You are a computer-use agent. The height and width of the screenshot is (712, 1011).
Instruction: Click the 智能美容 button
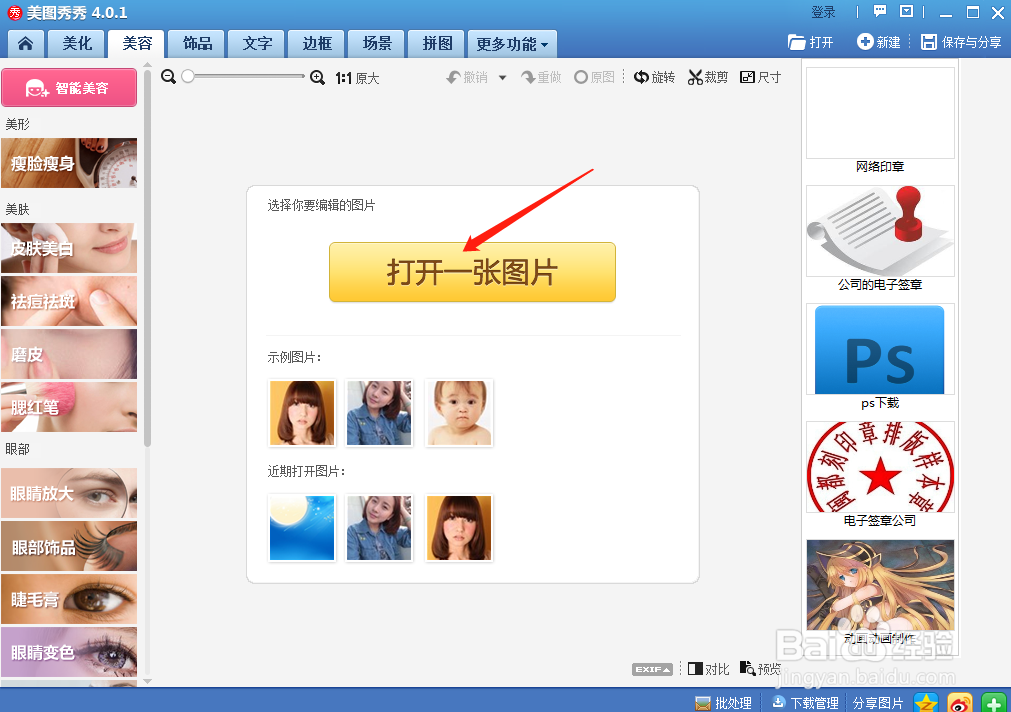pyautogui.click(x=69, y=88)
